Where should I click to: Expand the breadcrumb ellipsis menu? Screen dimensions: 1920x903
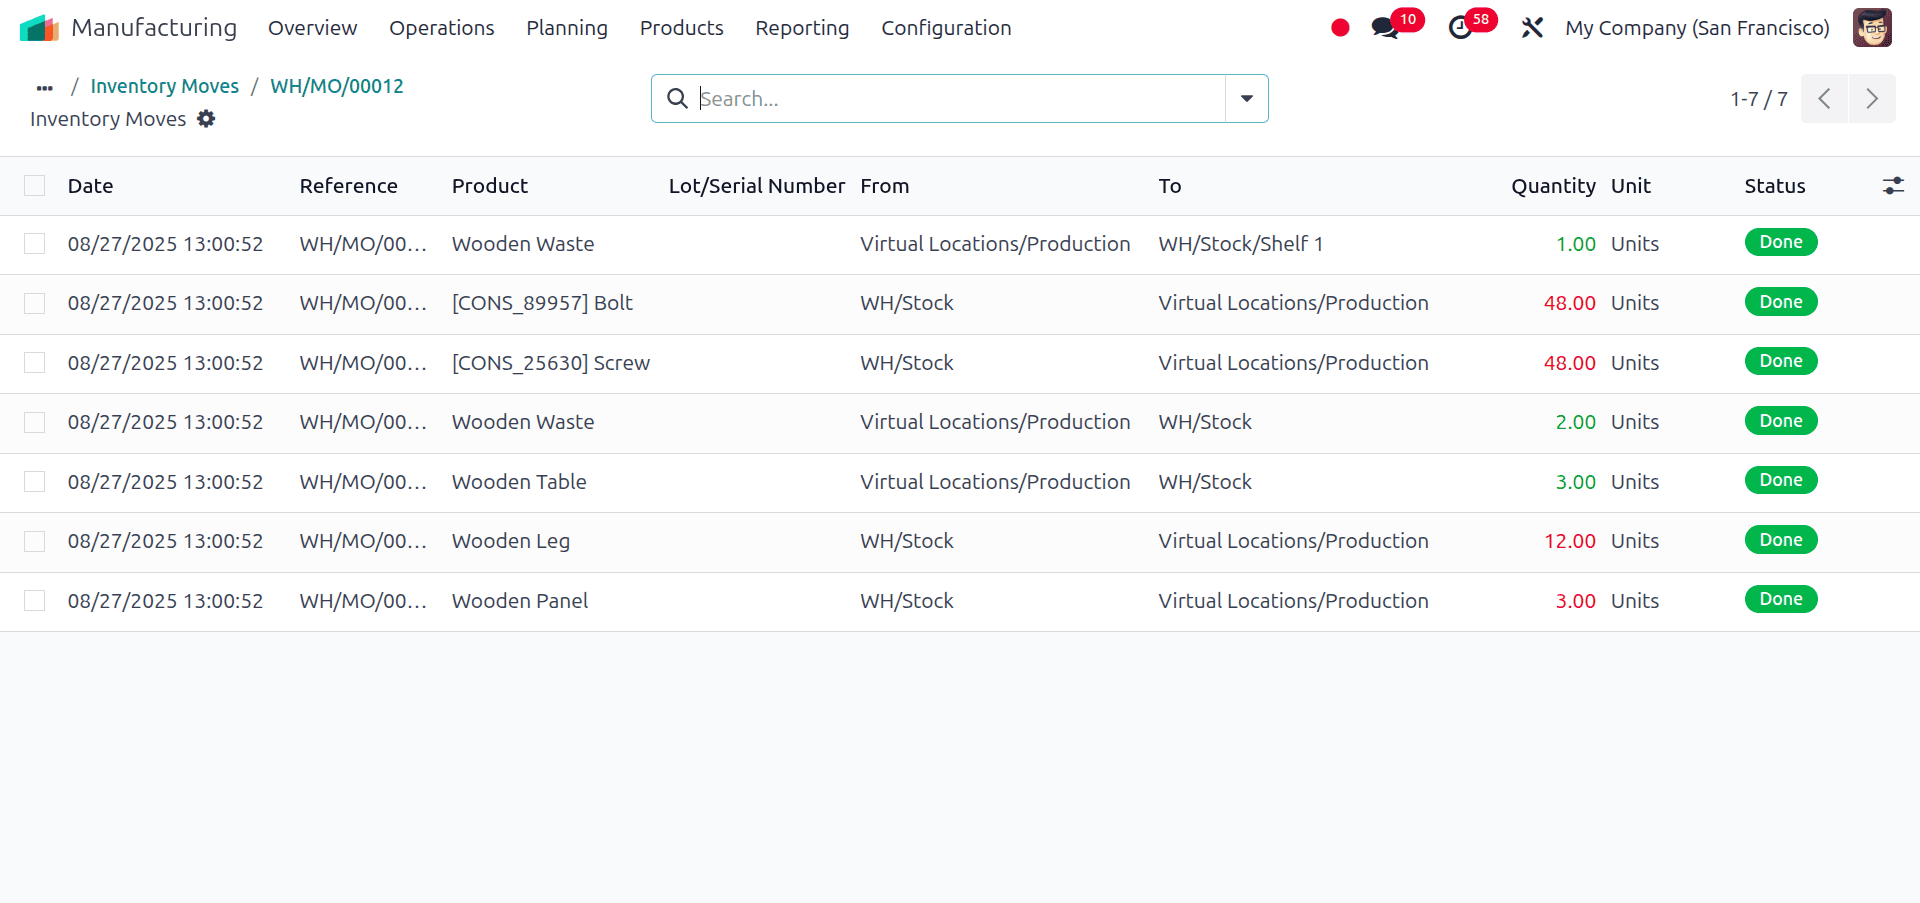pos(44,87)
